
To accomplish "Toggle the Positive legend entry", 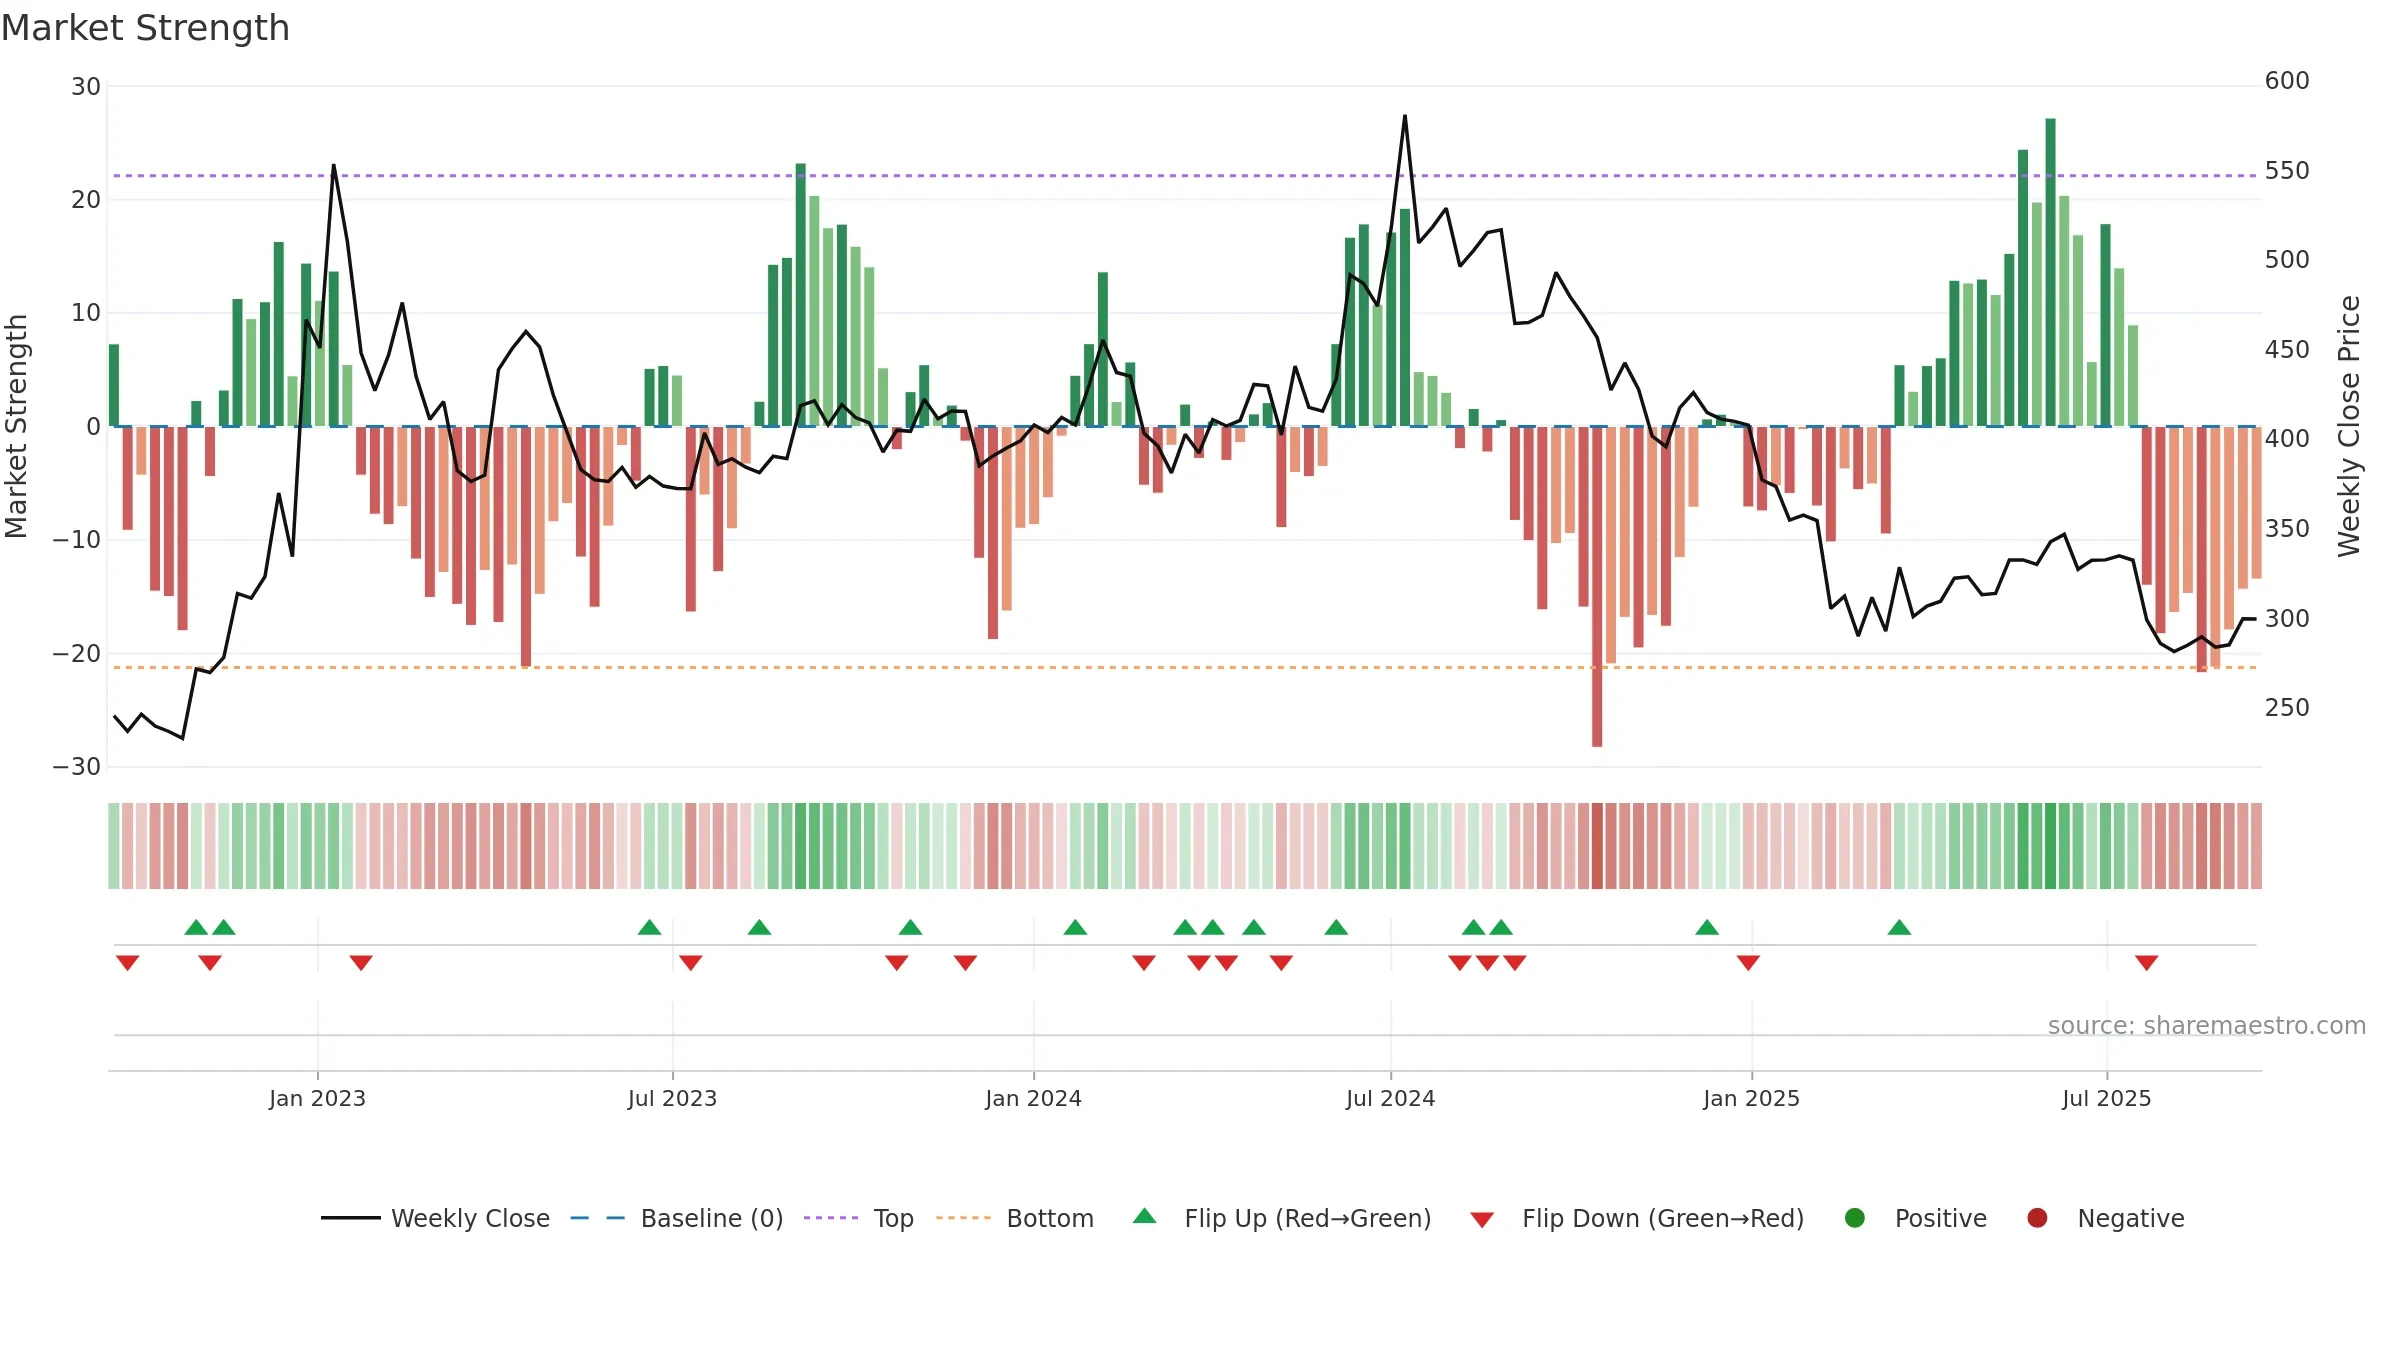I will point(1915,1218).
